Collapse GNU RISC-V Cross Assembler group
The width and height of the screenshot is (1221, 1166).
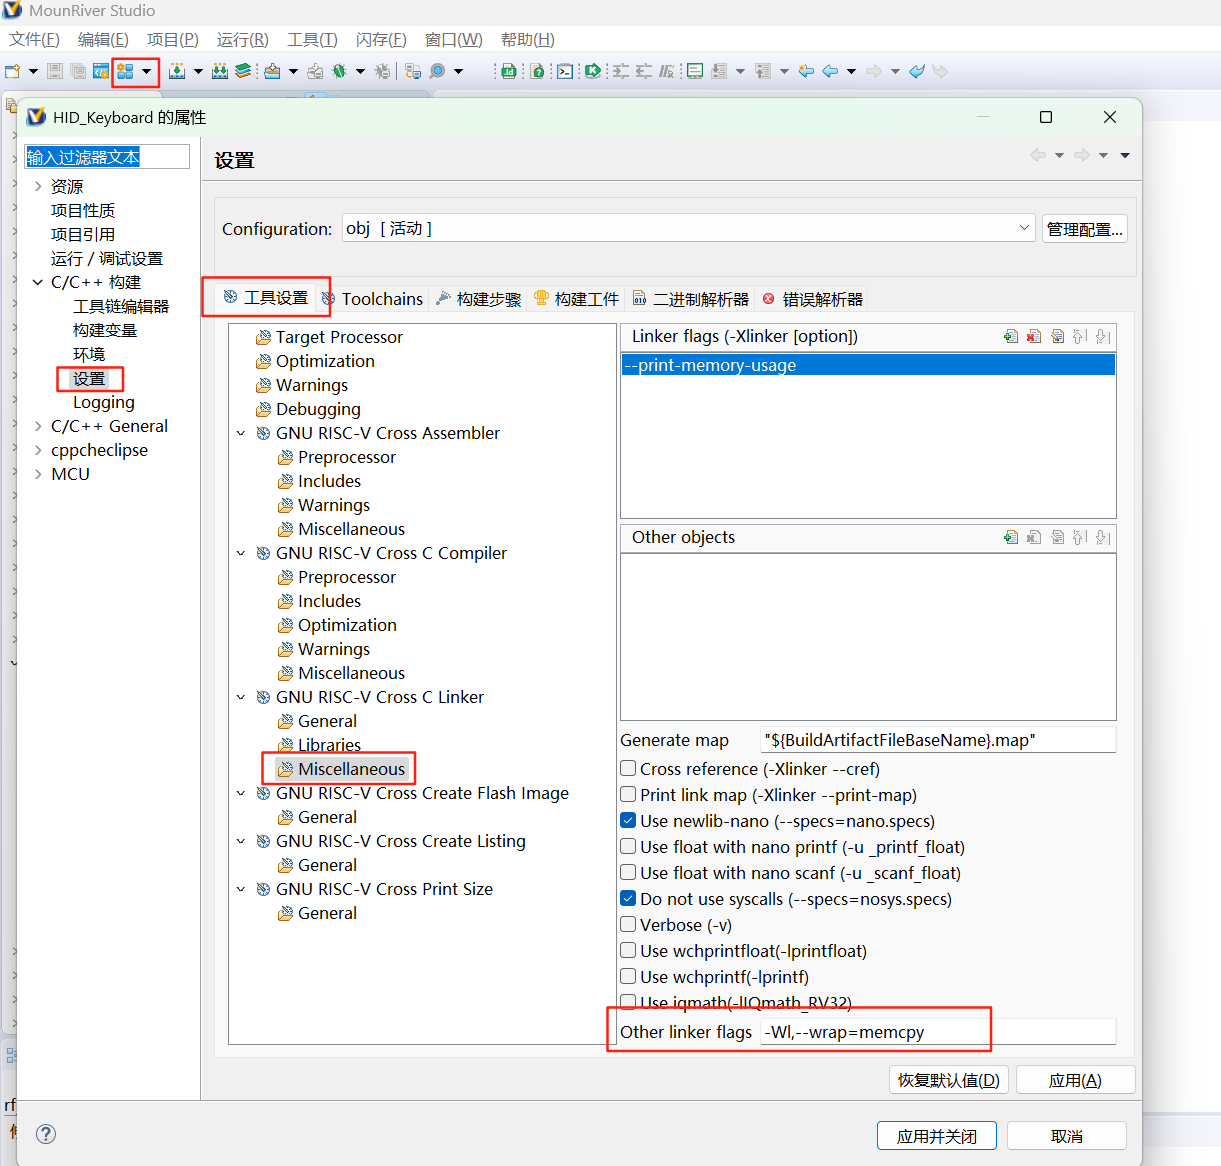point(241,433)
